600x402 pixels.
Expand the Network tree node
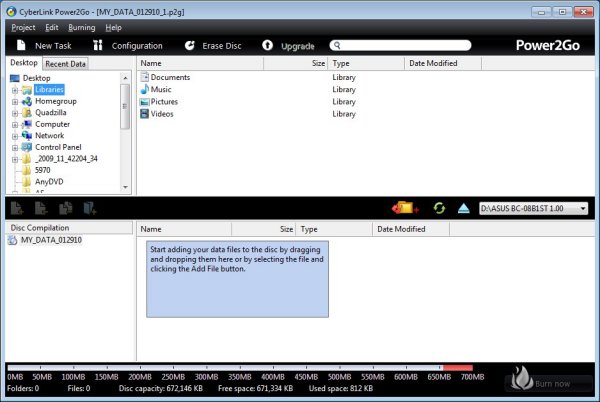pos(15,136)
